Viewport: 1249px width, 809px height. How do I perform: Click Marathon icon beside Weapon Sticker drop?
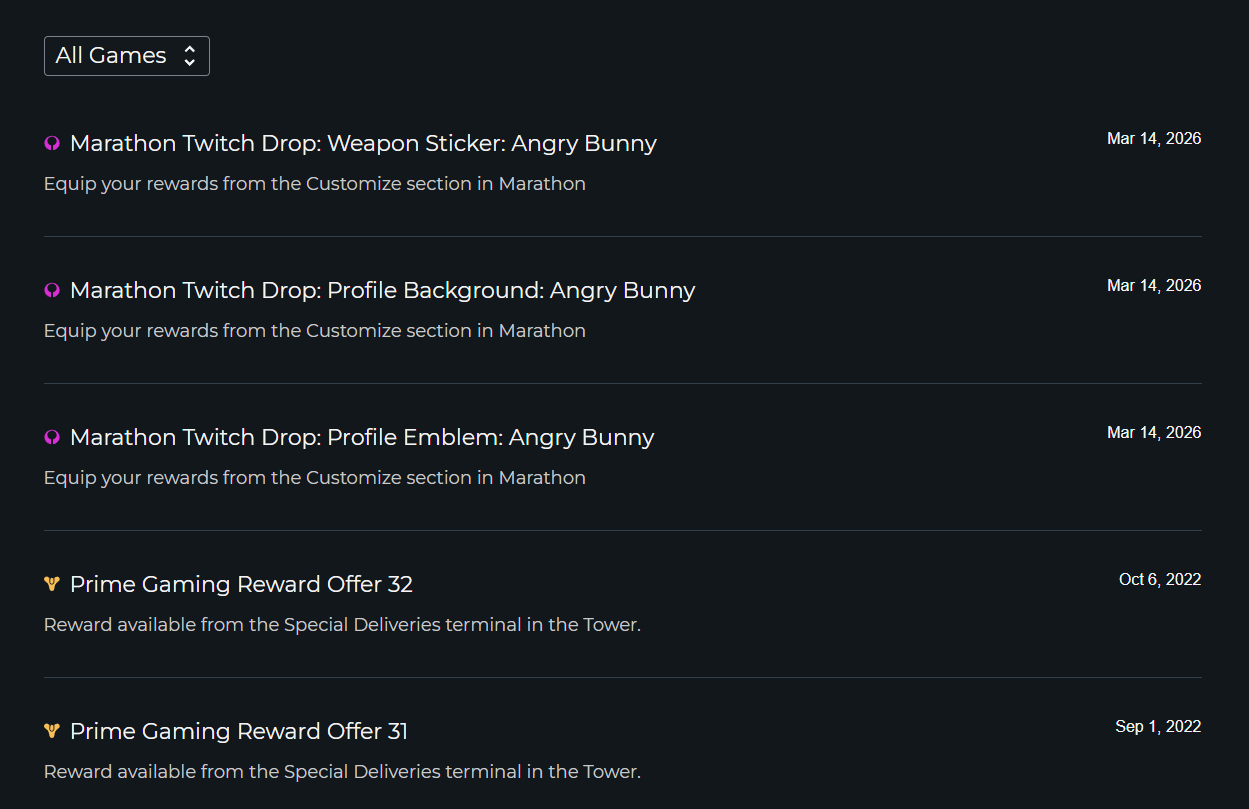coord(52,144)
